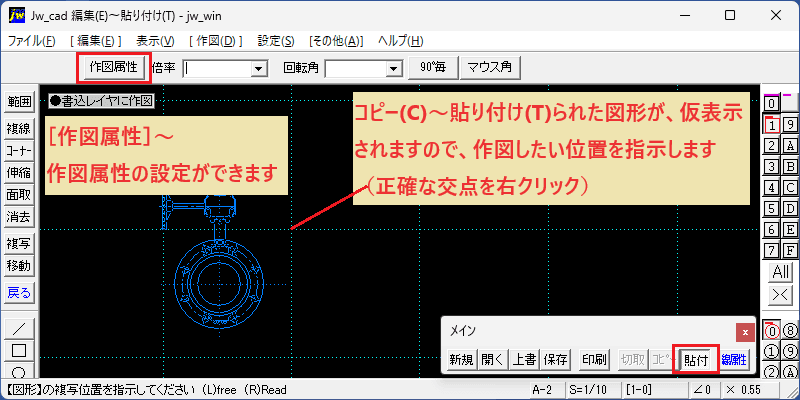800x400 pixels.
Task: Select the line drawing tool
Action: 19,328
